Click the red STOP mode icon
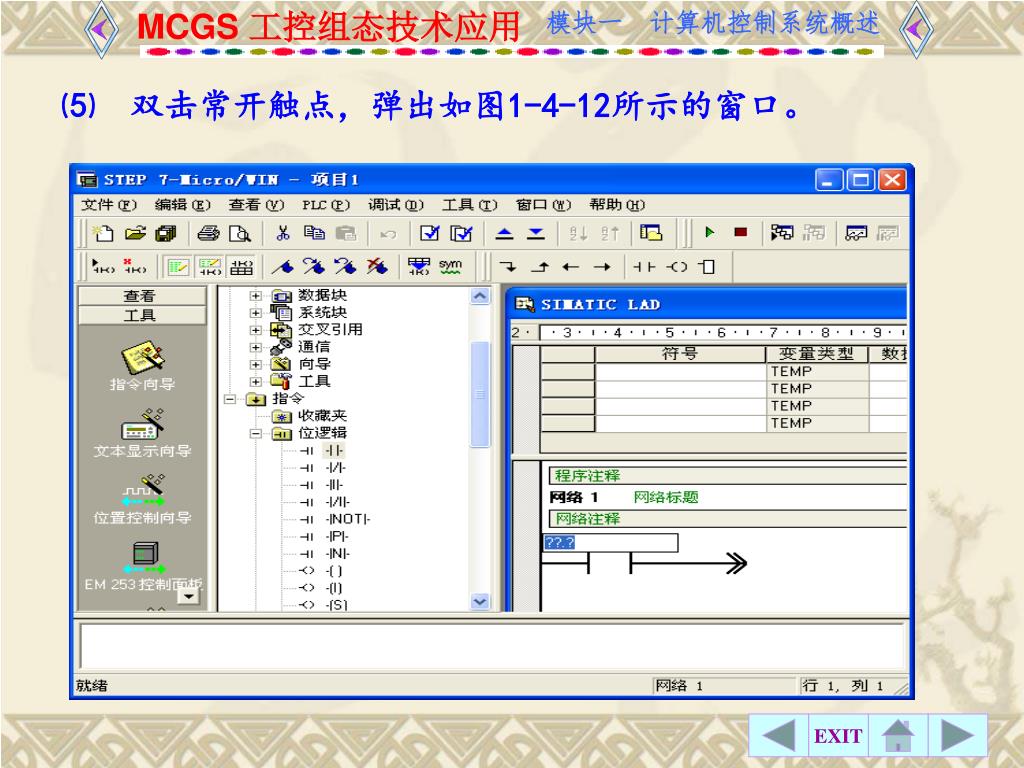 click(x=741, y=232)
